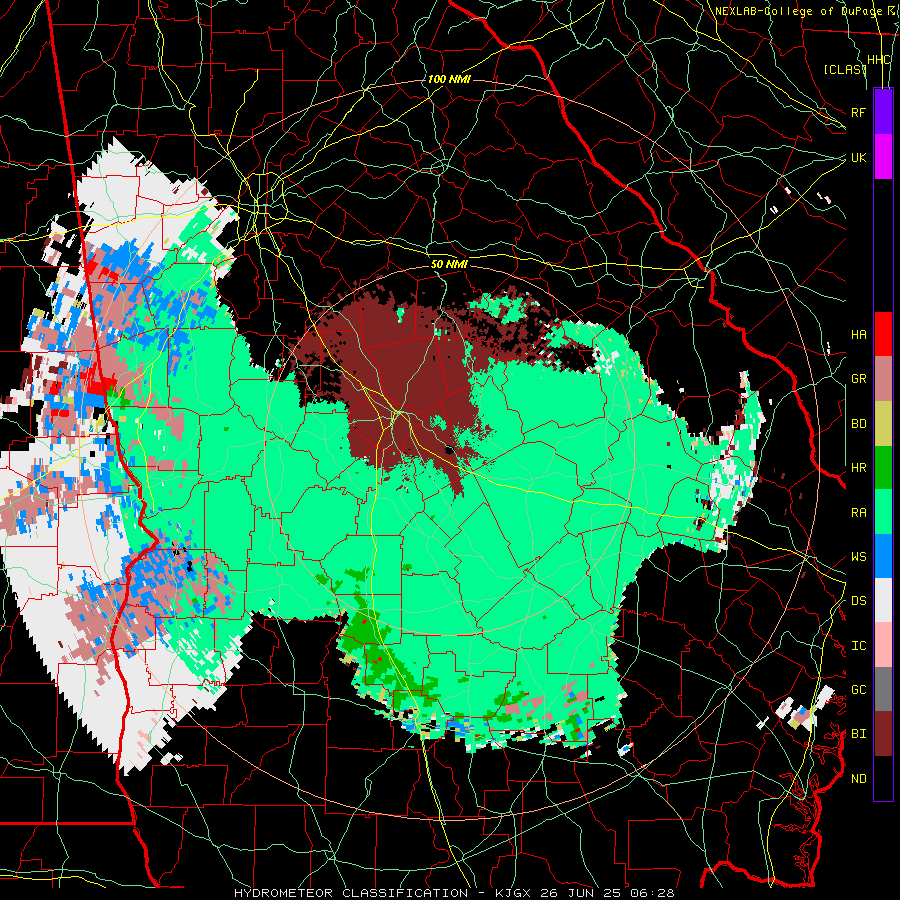
Task: Select the yellow BD big drops swatch
Action: coord(883,424)
